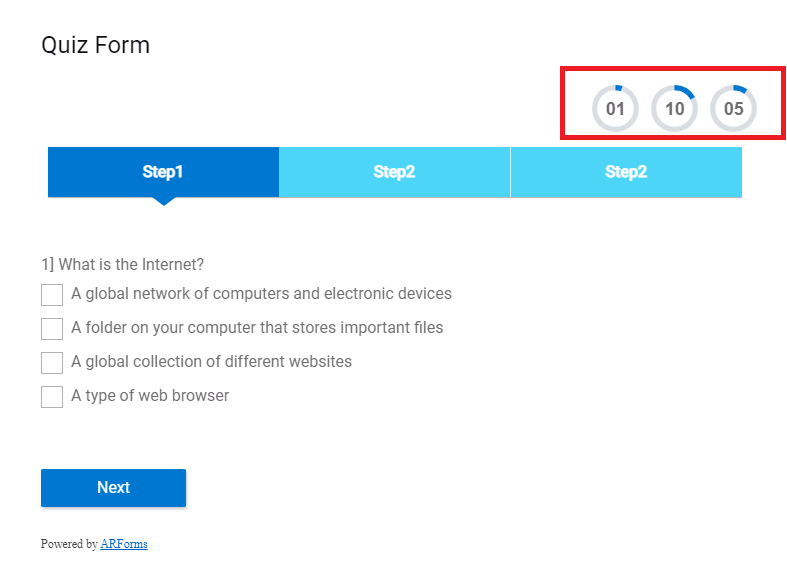Click the Quiz Form heading
The image size is (787, 576).
pos(95,45)
